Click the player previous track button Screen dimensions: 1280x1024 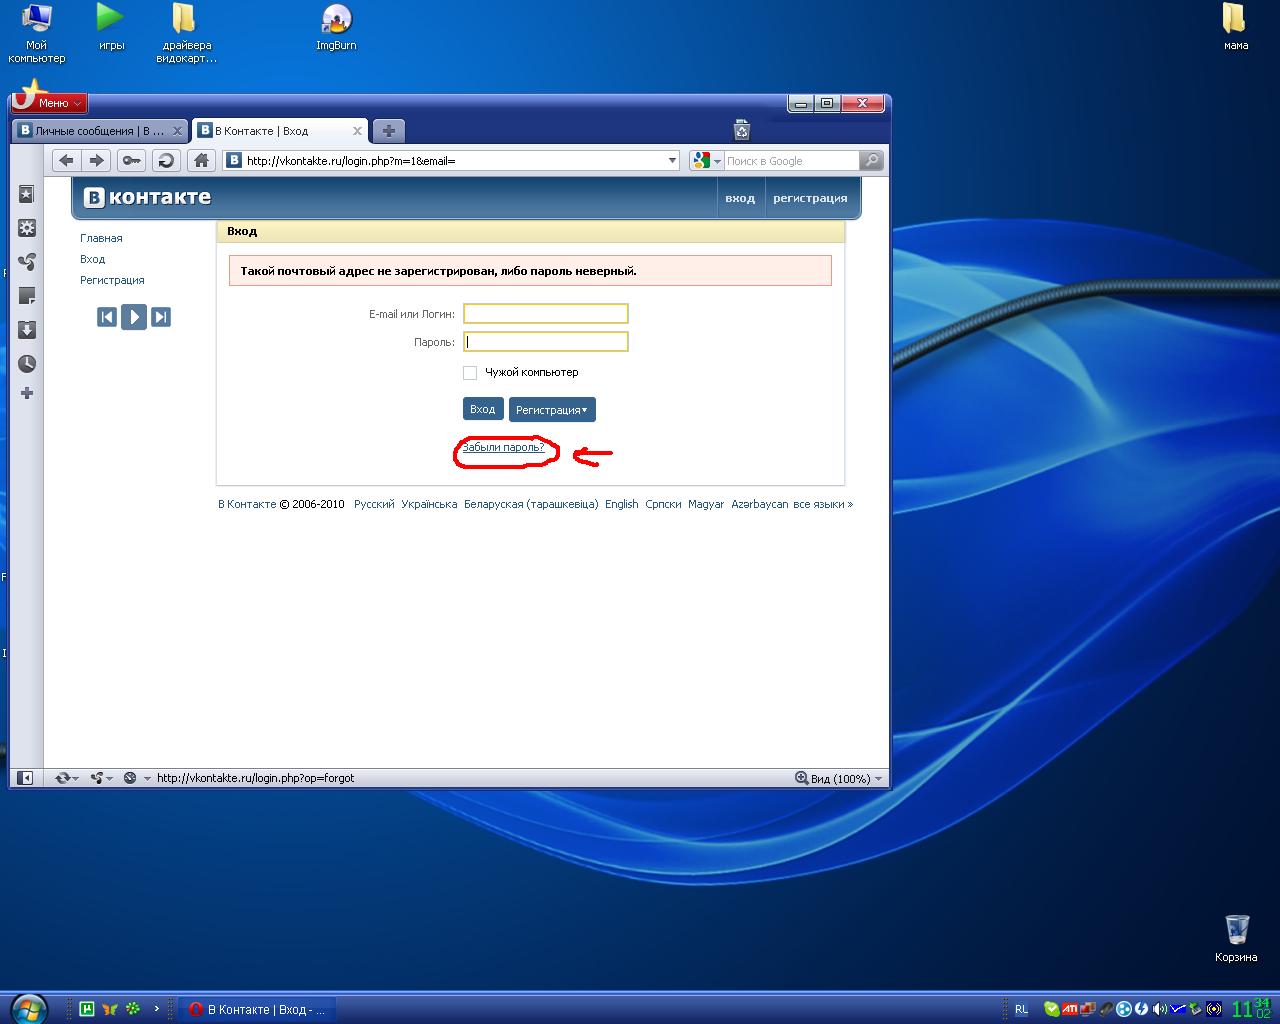107,317
